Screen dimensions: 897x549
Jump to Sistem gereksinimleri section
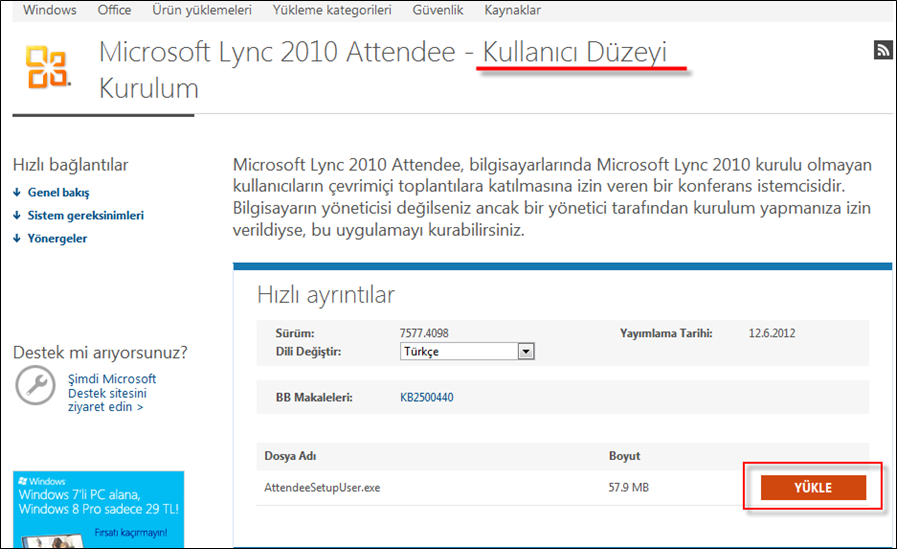(86, 216)
